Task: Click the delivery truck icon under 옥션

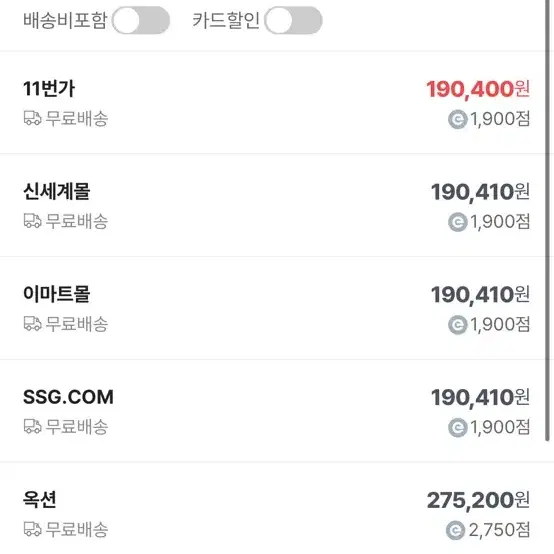Action: click(33, 530)
